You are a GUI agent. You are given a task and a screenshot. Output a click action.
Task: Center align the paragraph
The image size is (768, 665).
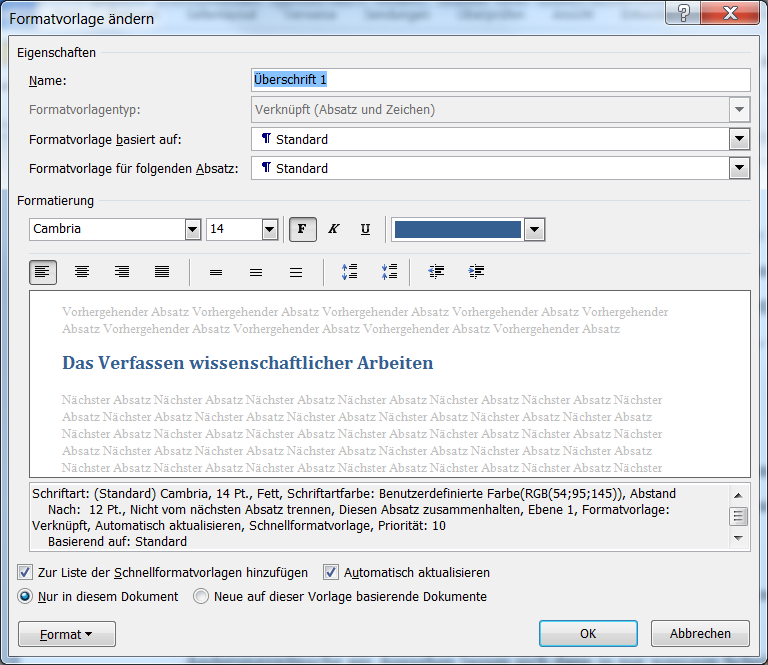click(x=82, y=272)
